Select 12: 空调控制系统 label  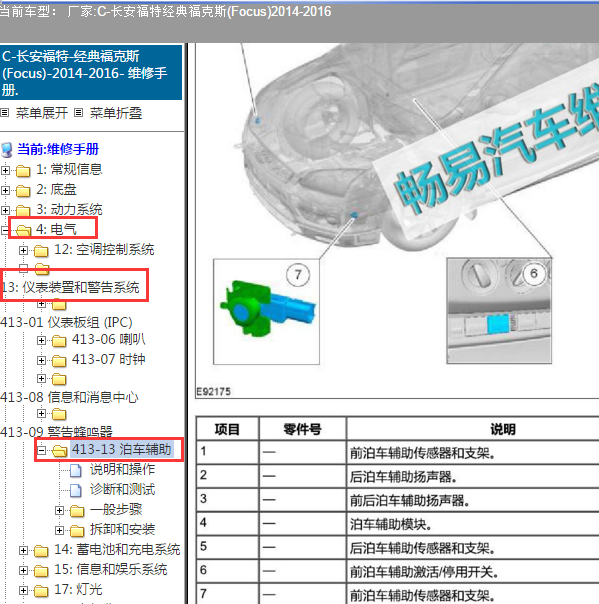(104, 249)
